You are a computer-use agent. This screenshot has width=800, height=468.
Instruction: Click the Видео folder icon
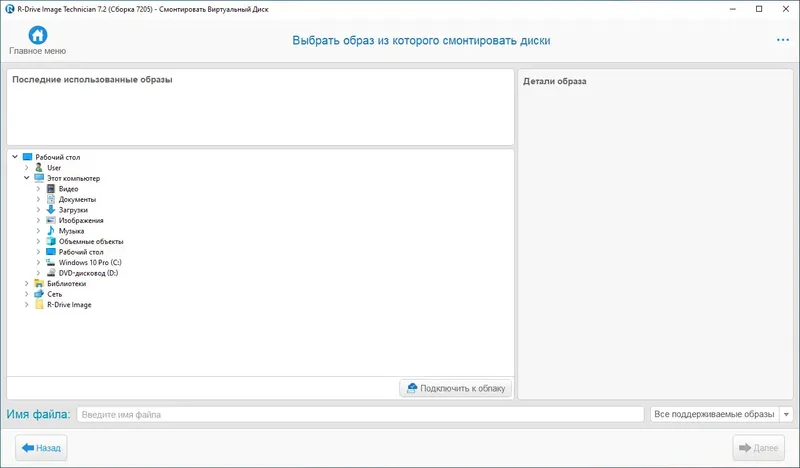point(51,189)
